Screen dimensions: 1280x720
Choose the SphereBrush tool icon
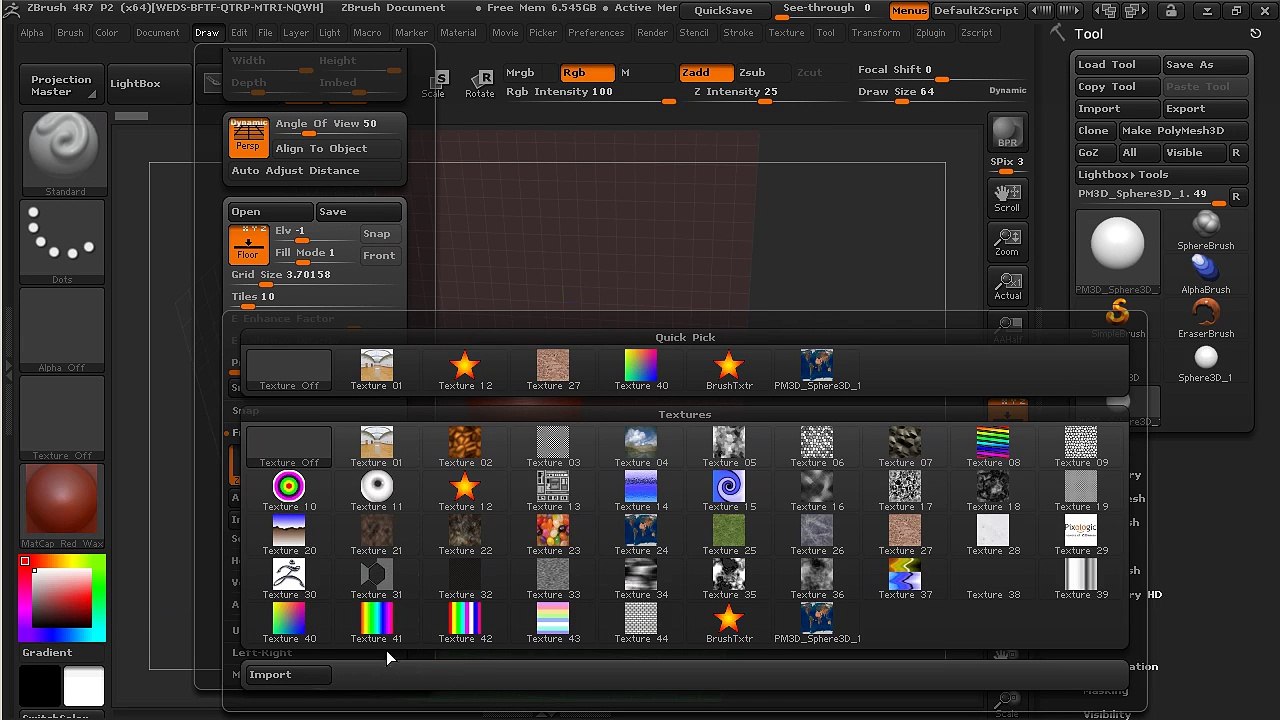[x=1206, y=230]
